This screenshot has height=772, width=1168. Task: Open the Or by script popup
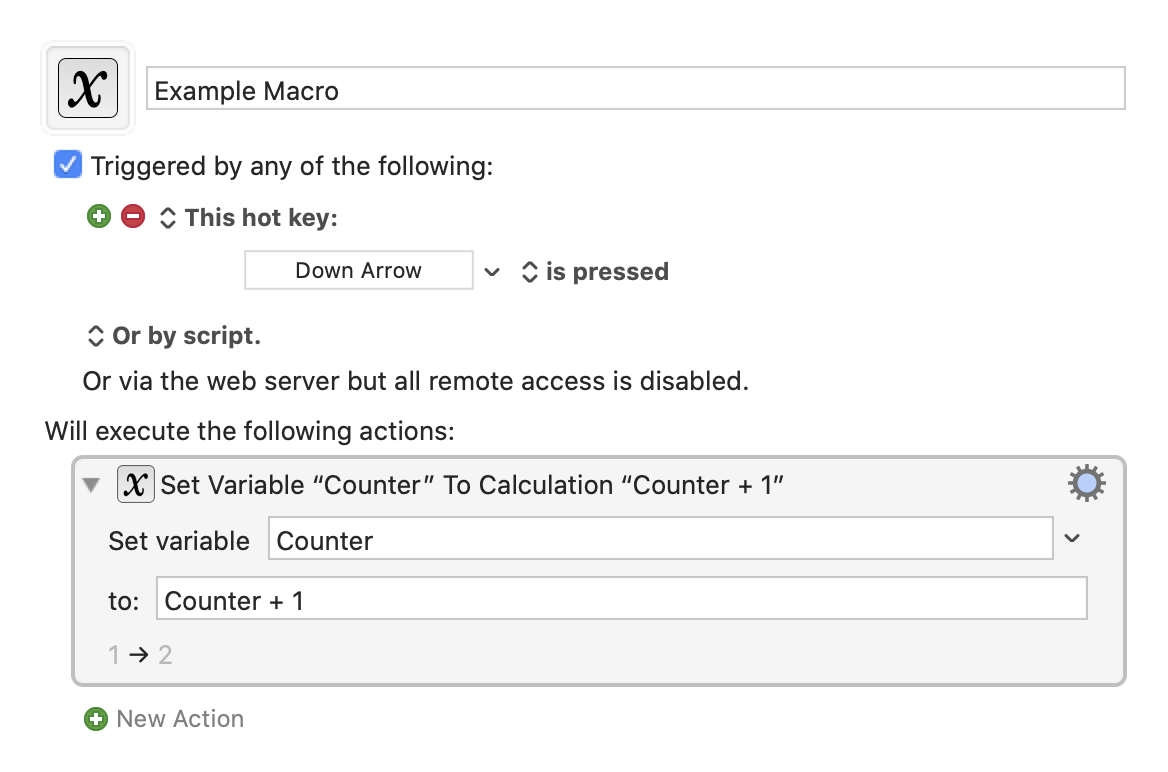pos(174,336)
